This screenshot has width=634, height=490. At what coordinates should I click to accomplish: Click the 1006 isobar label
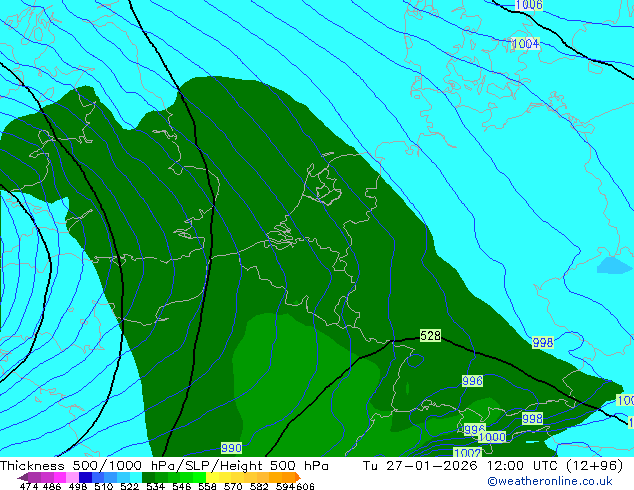pos(529,5)
